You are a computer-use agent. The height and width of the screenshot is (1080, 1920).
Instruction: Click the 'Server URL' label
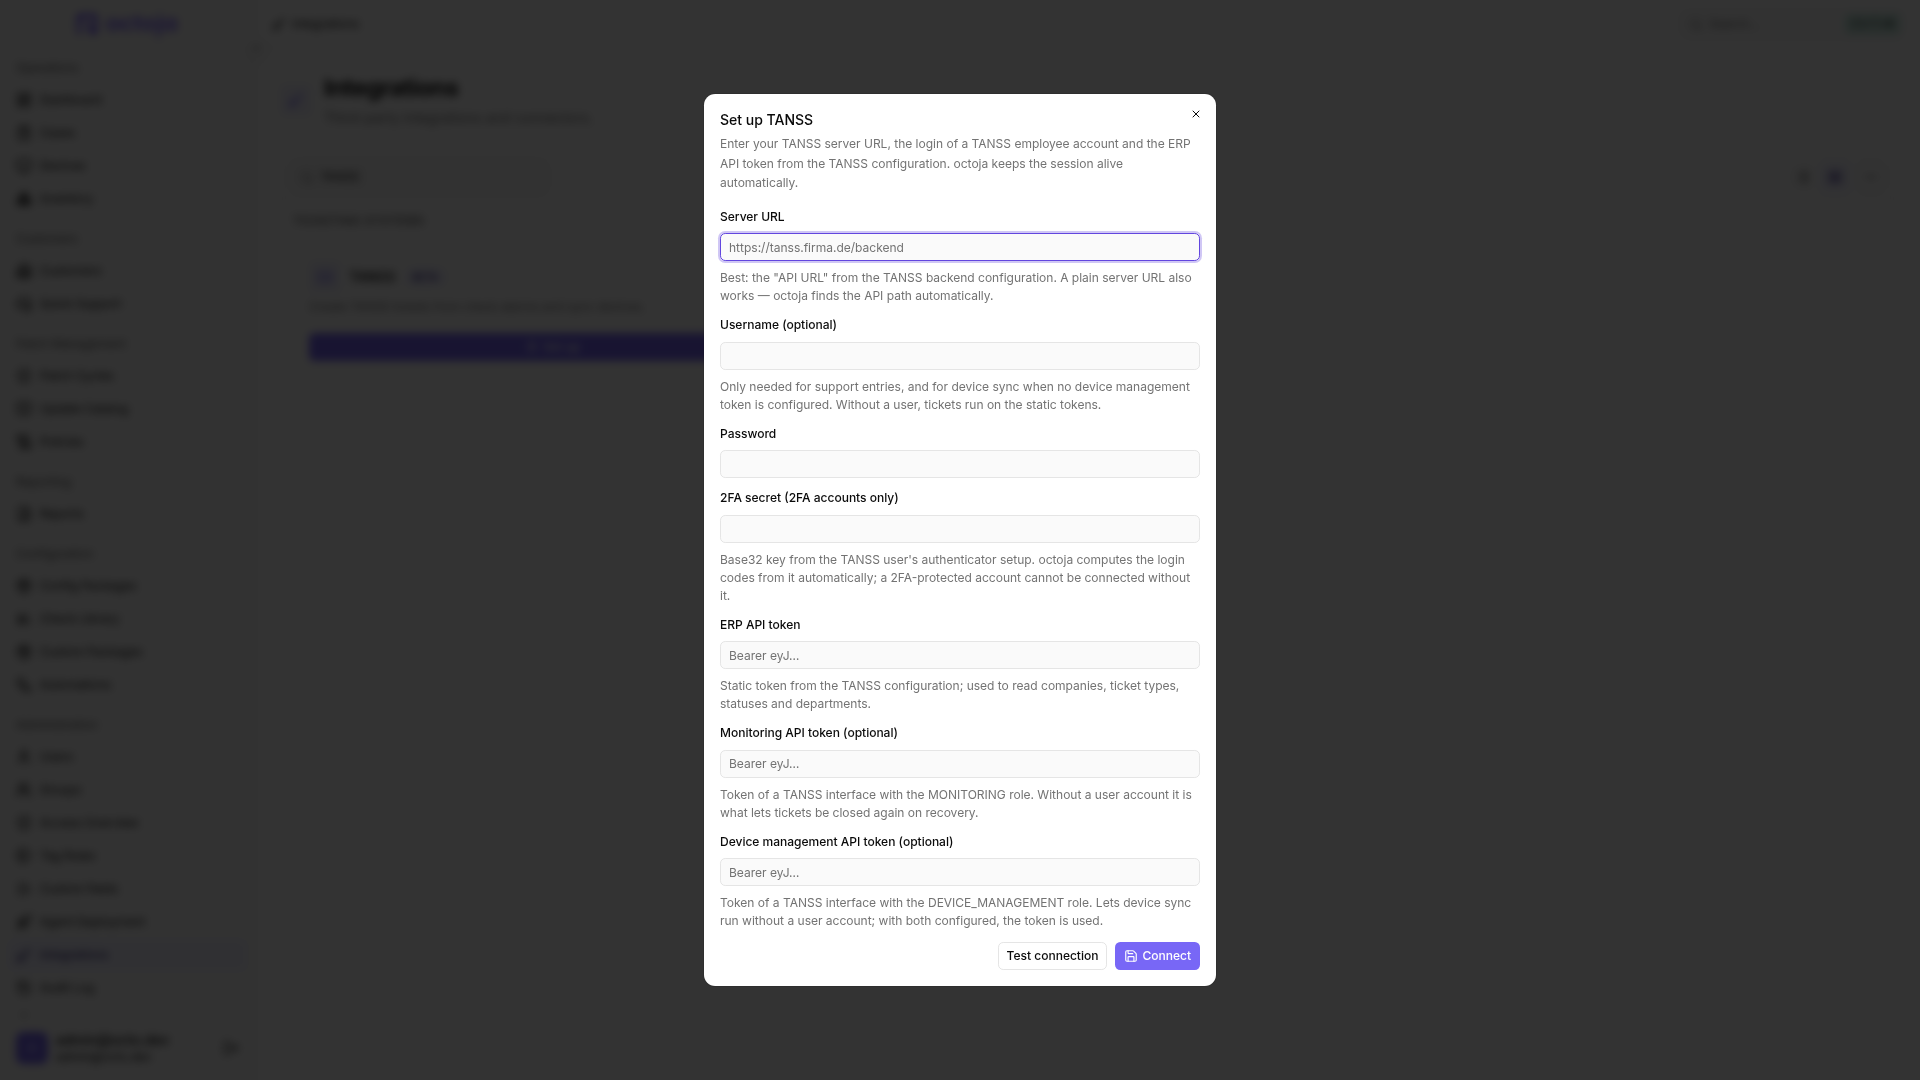tap(752, 217)
